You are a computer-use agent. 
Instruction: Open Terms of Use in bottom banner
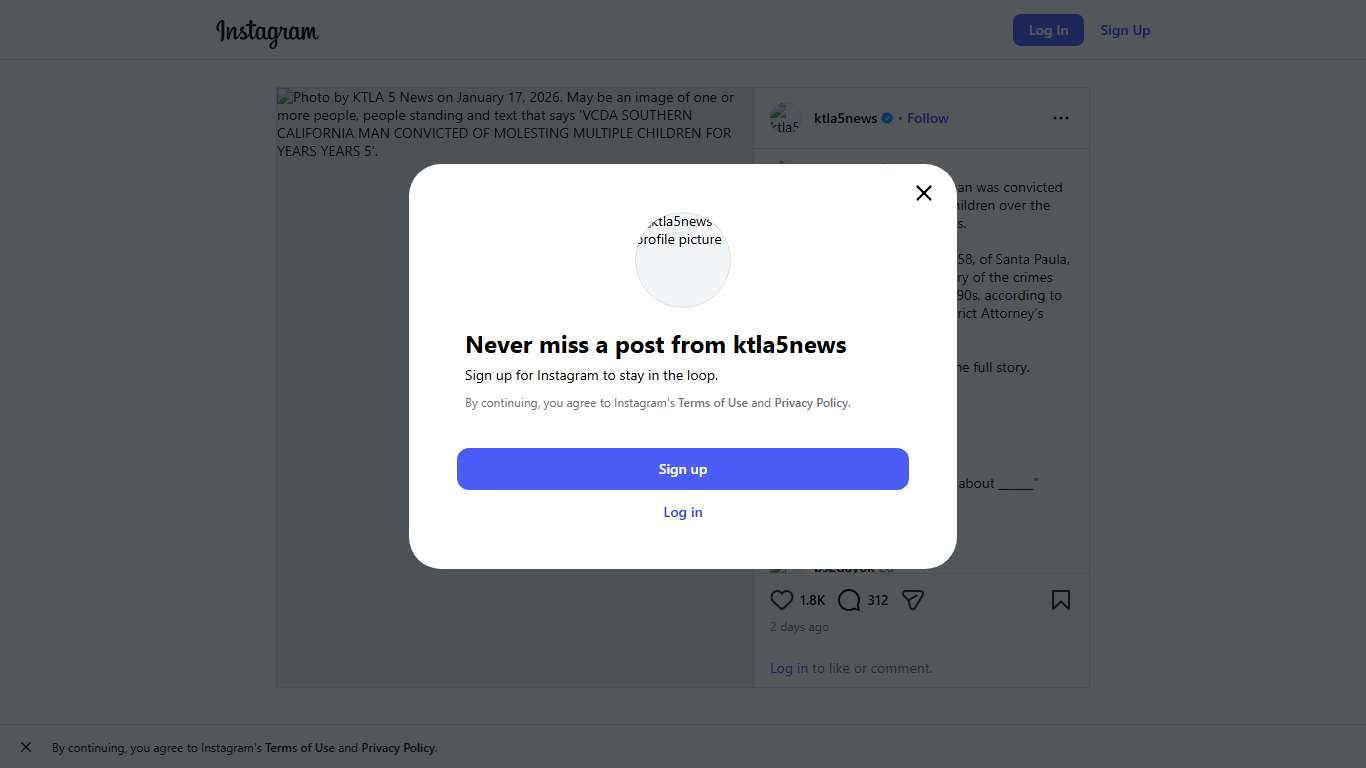click(299, 748)
